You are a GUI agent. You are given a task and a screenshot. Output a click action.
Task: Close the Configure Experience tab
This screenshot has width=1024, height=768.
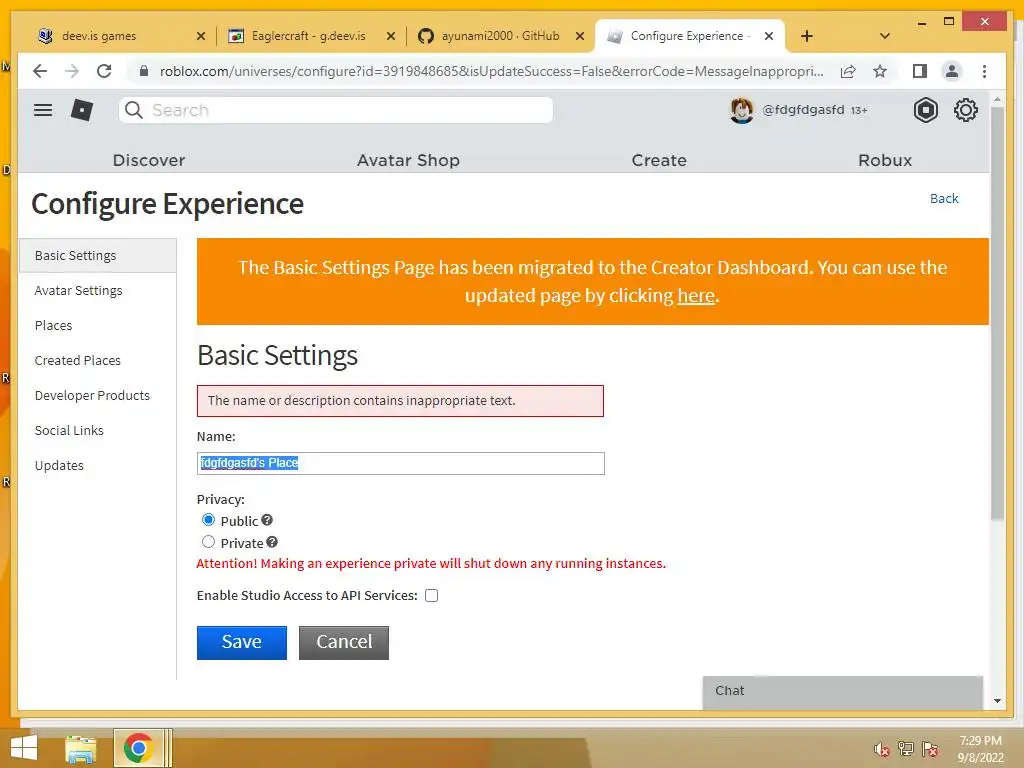pos(769,36)
